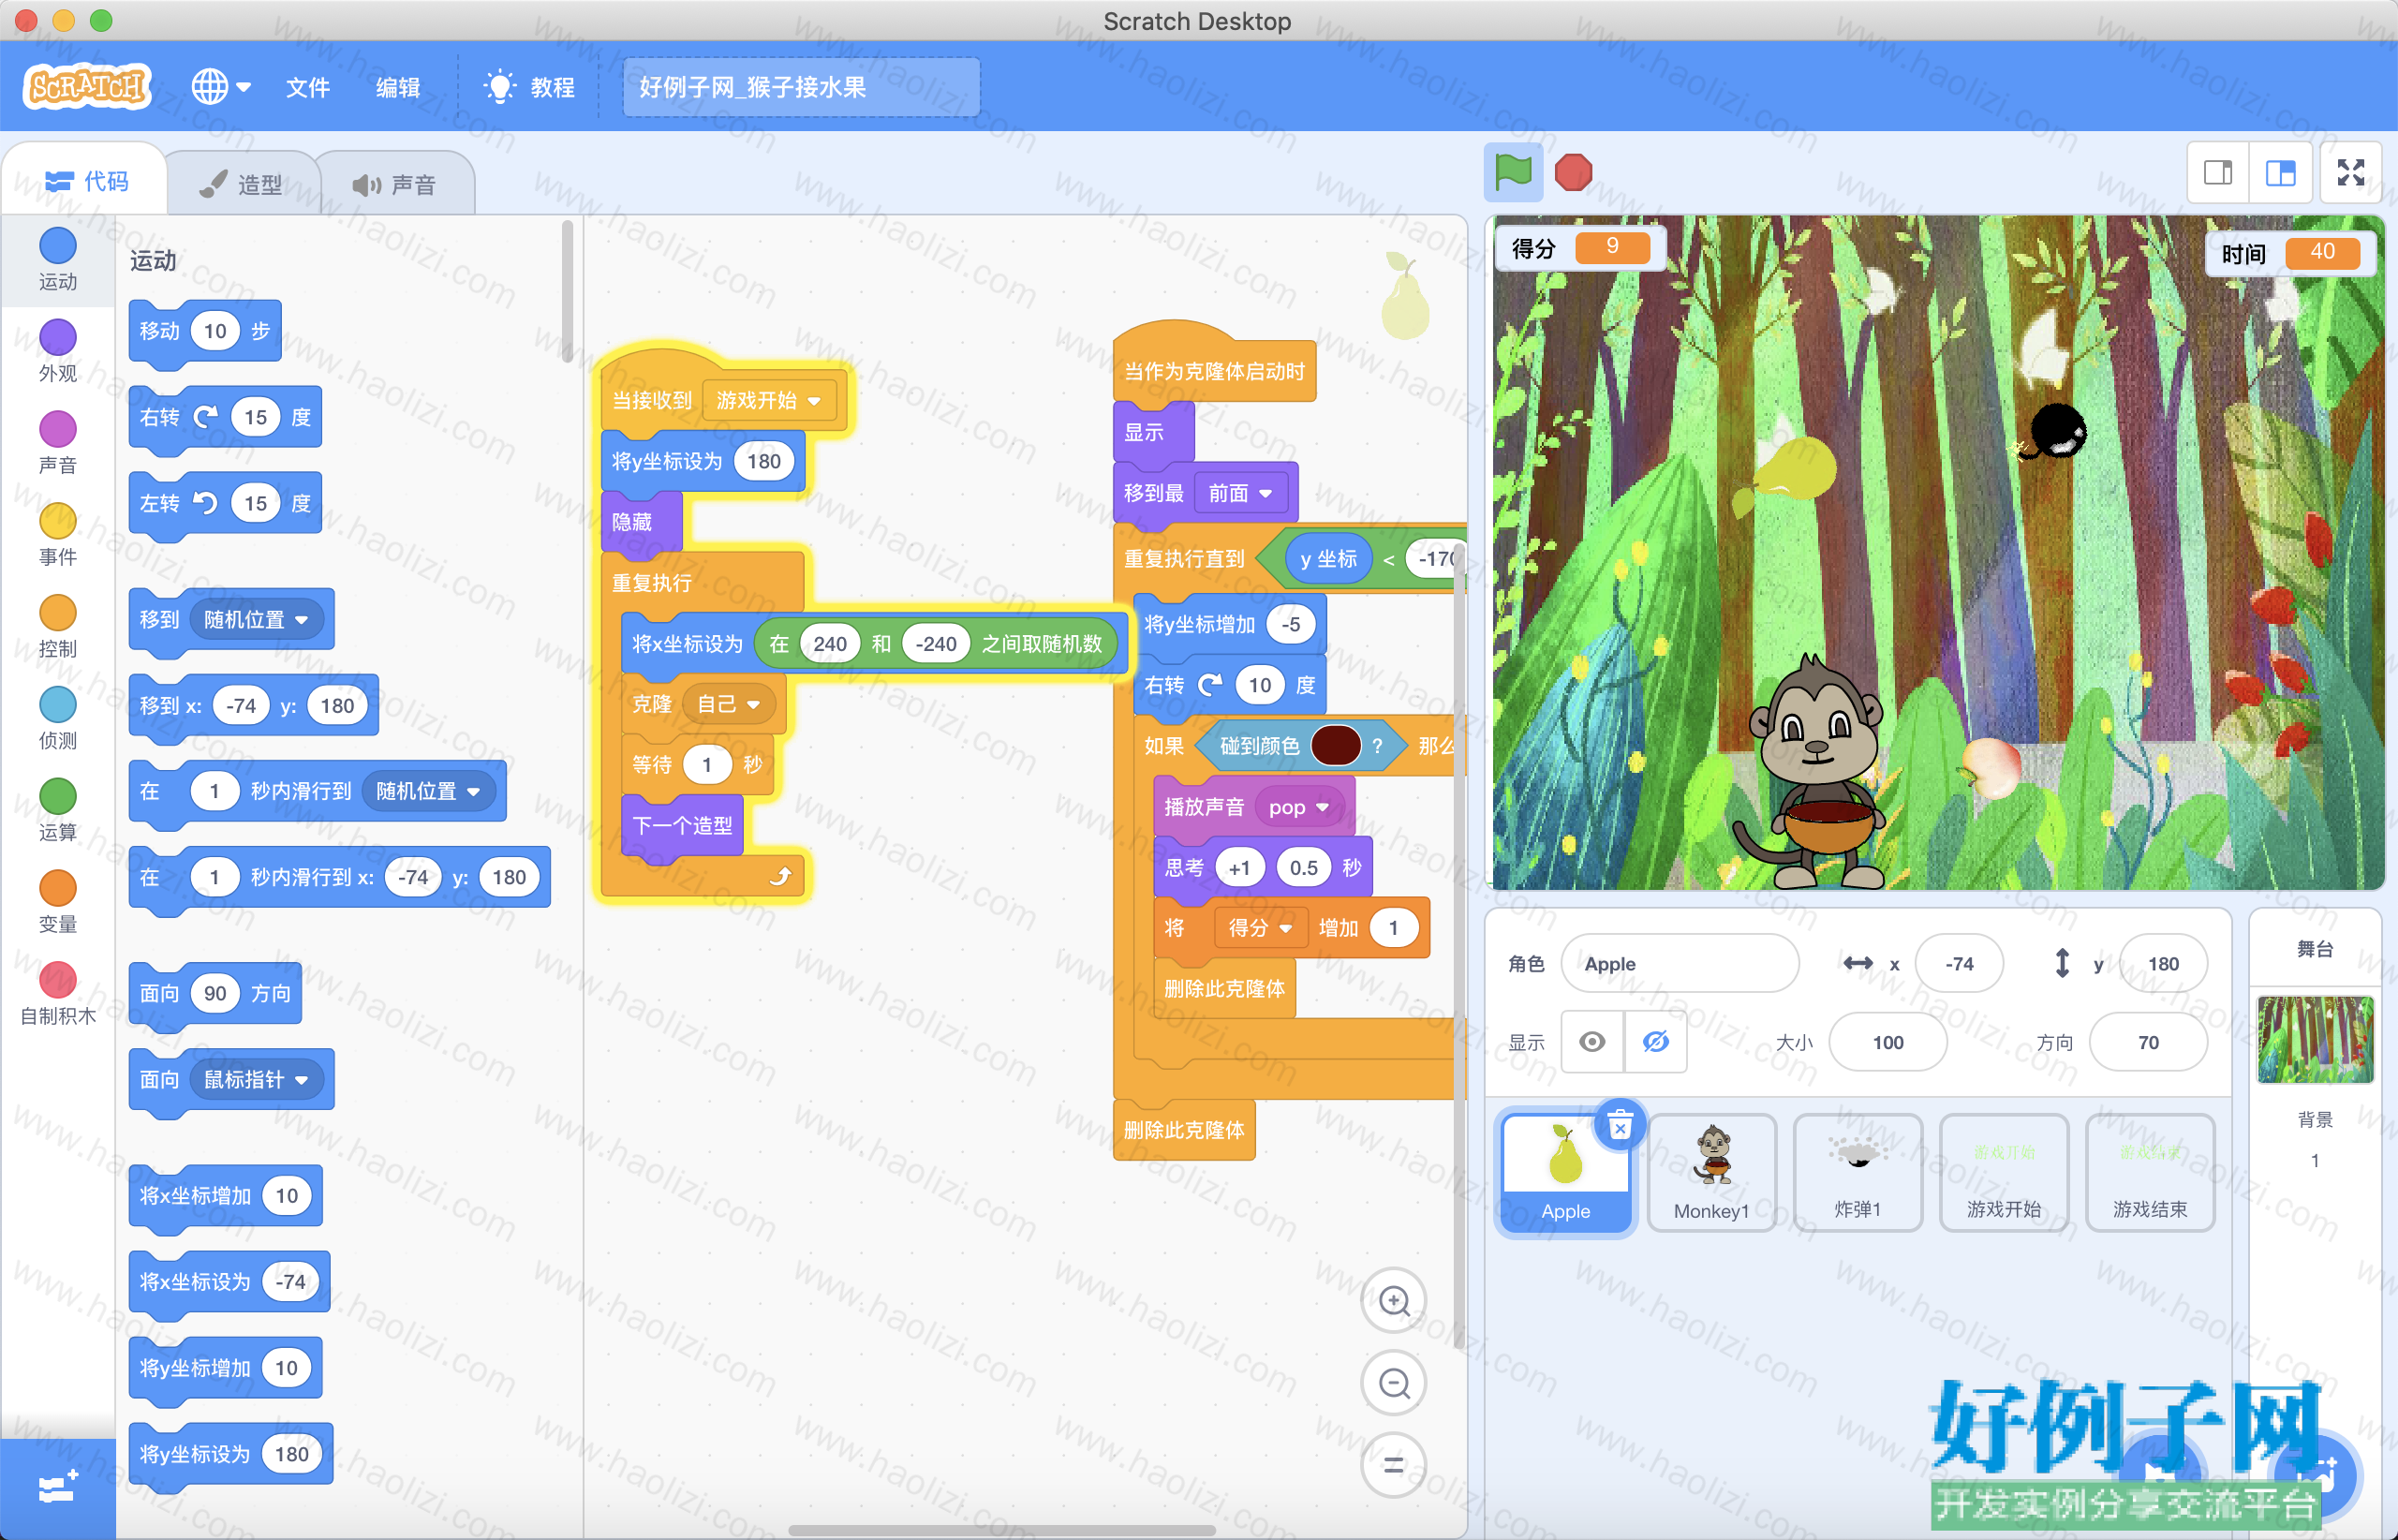This screenshot has width=2398, height=1540.
Task: Click the 左转 15 度 palette block
Action: pos(226,504)
